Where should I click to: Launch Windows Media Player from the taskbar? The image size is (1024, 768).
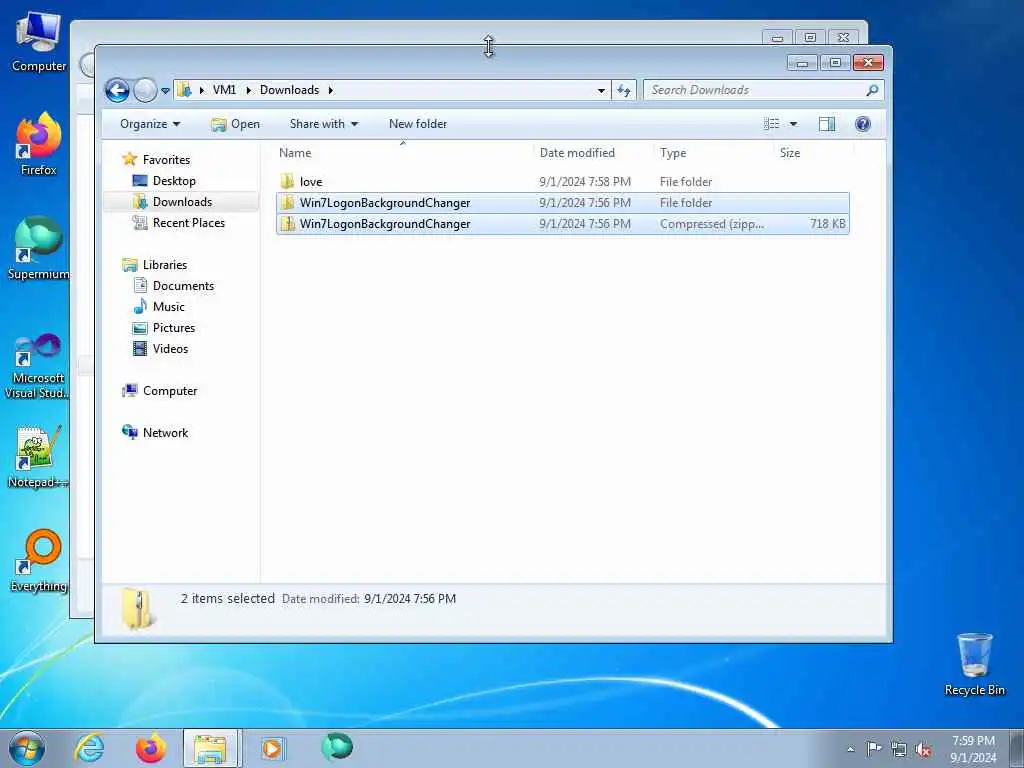272,748
